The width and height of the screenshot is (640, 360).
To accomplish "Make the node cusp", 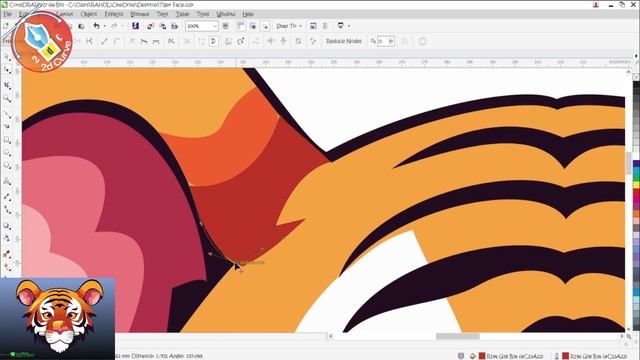I will 132,41.
